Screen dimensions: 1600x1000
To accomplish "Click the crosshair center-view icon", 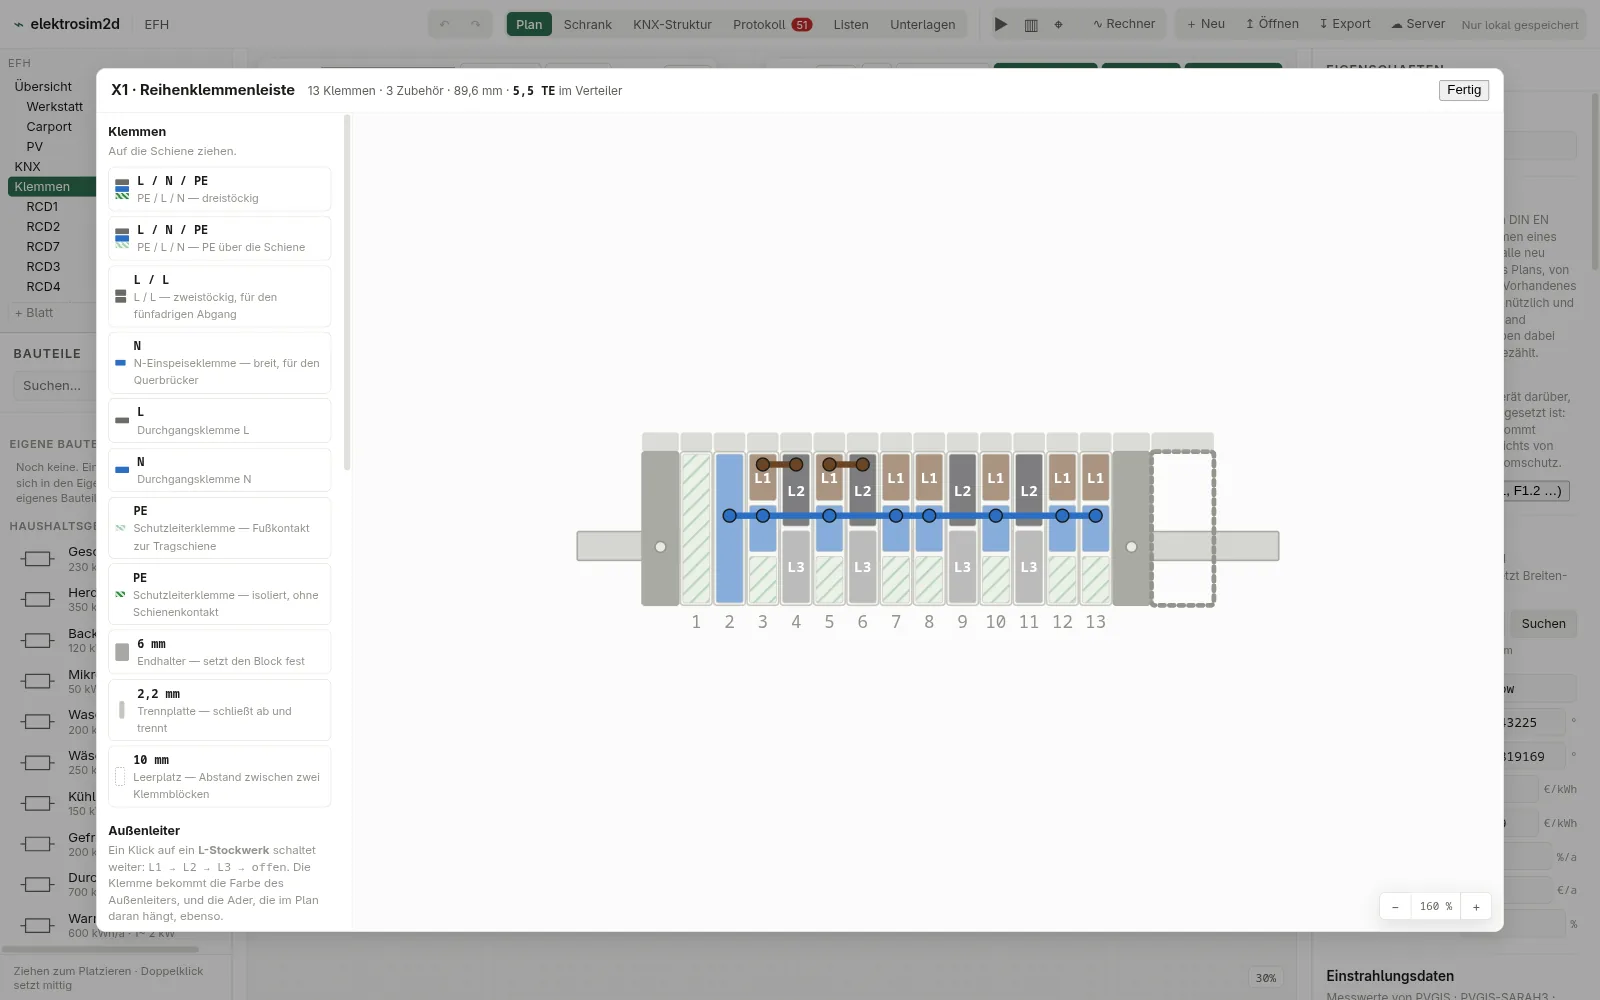I will (1058, 24).
